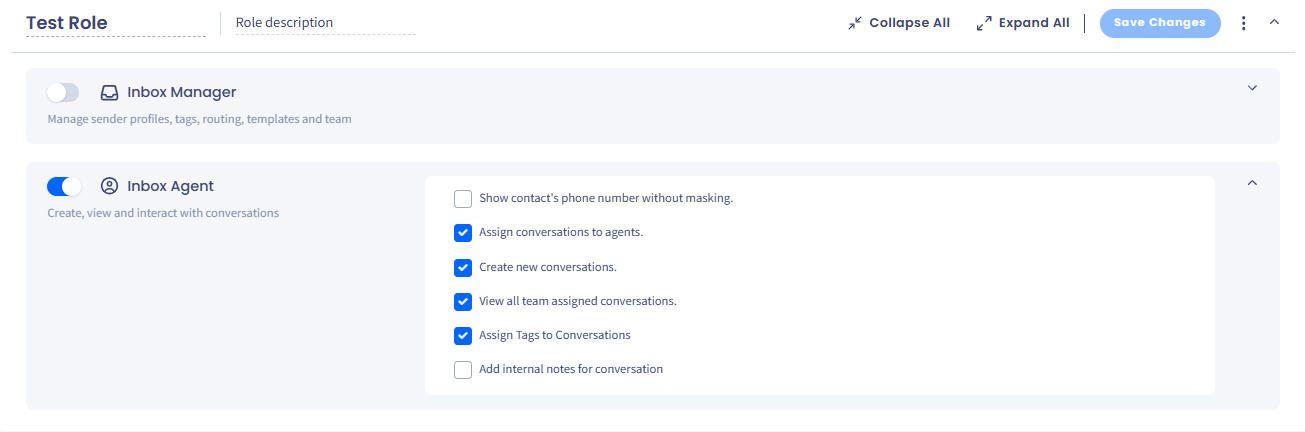Viewport: 1305px width, 432px height.
Task: Check 'Show contact's phone number without masking'
Action: 463,199
